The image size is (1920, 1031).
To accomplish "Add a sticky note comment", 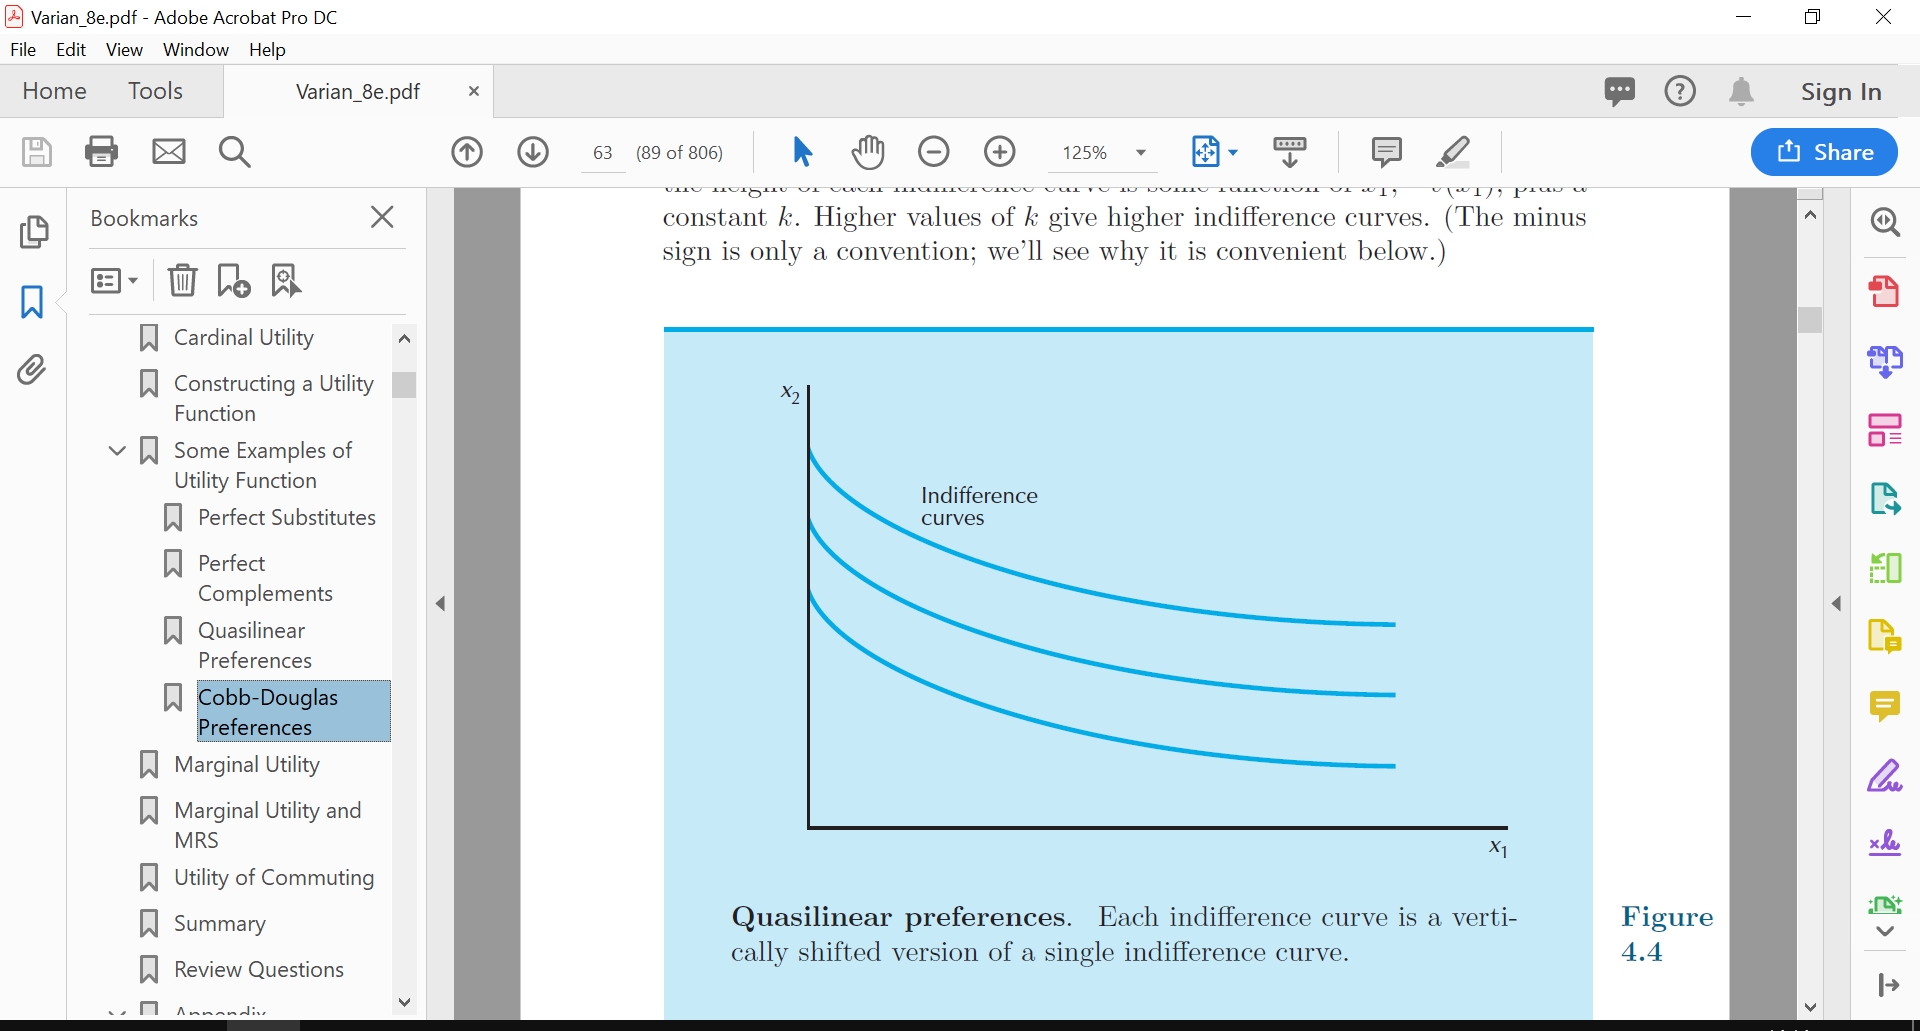I will pyautogui.click(x=1387, y=152).
